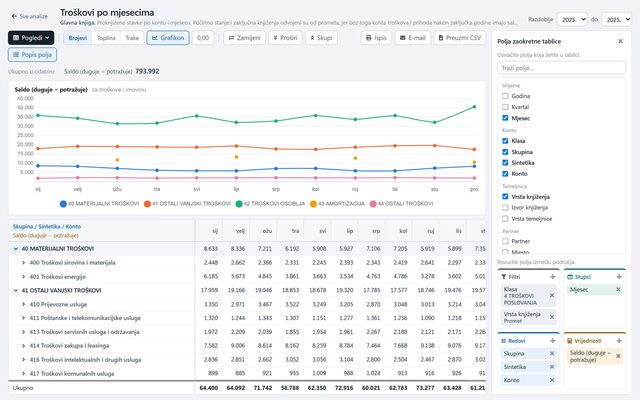Switch to Trake view
Image resolution: width=640 pixels, height=400 pixels.
132,38
